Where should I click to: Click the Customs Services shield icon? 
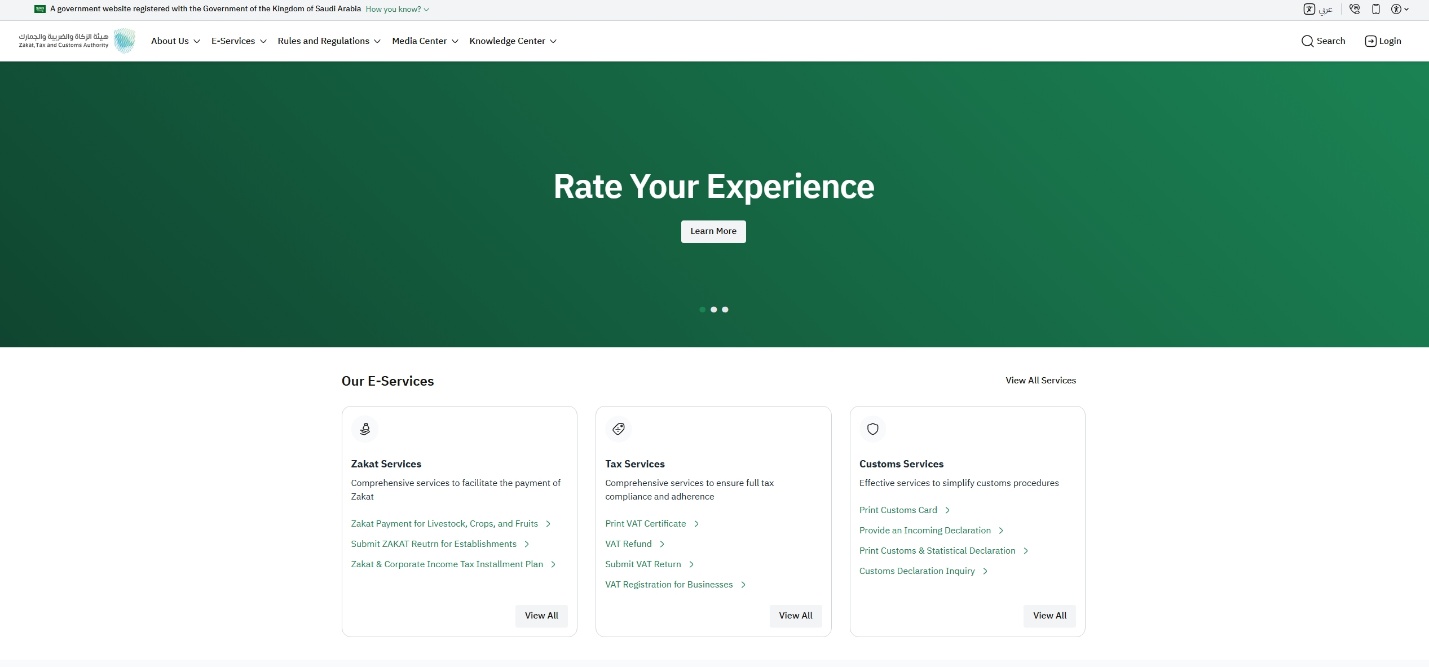872,429
